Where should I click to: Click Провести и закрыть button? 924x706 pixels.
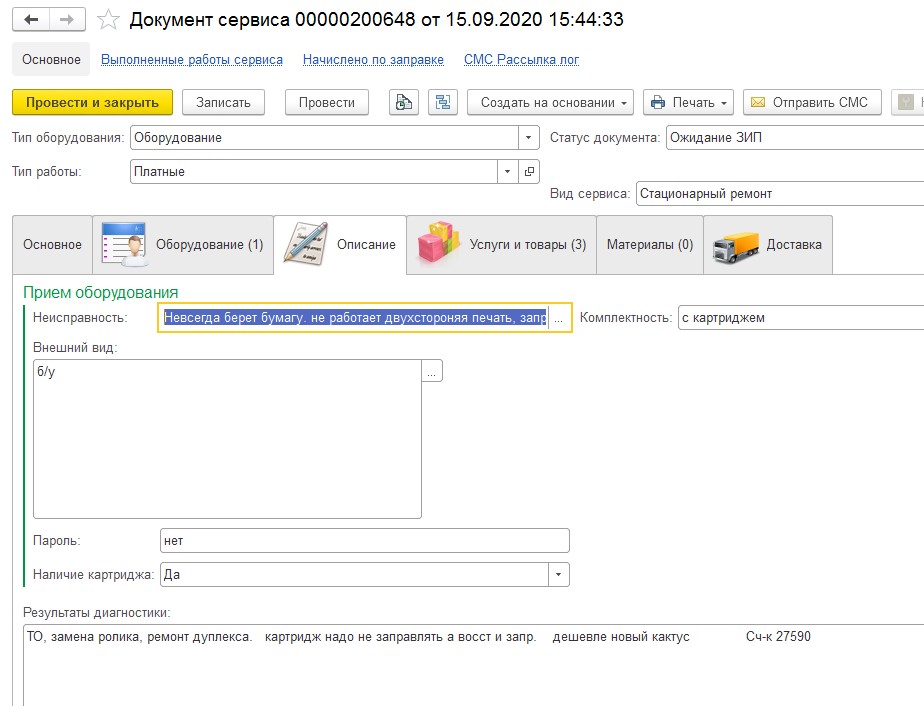pos(93,103)
